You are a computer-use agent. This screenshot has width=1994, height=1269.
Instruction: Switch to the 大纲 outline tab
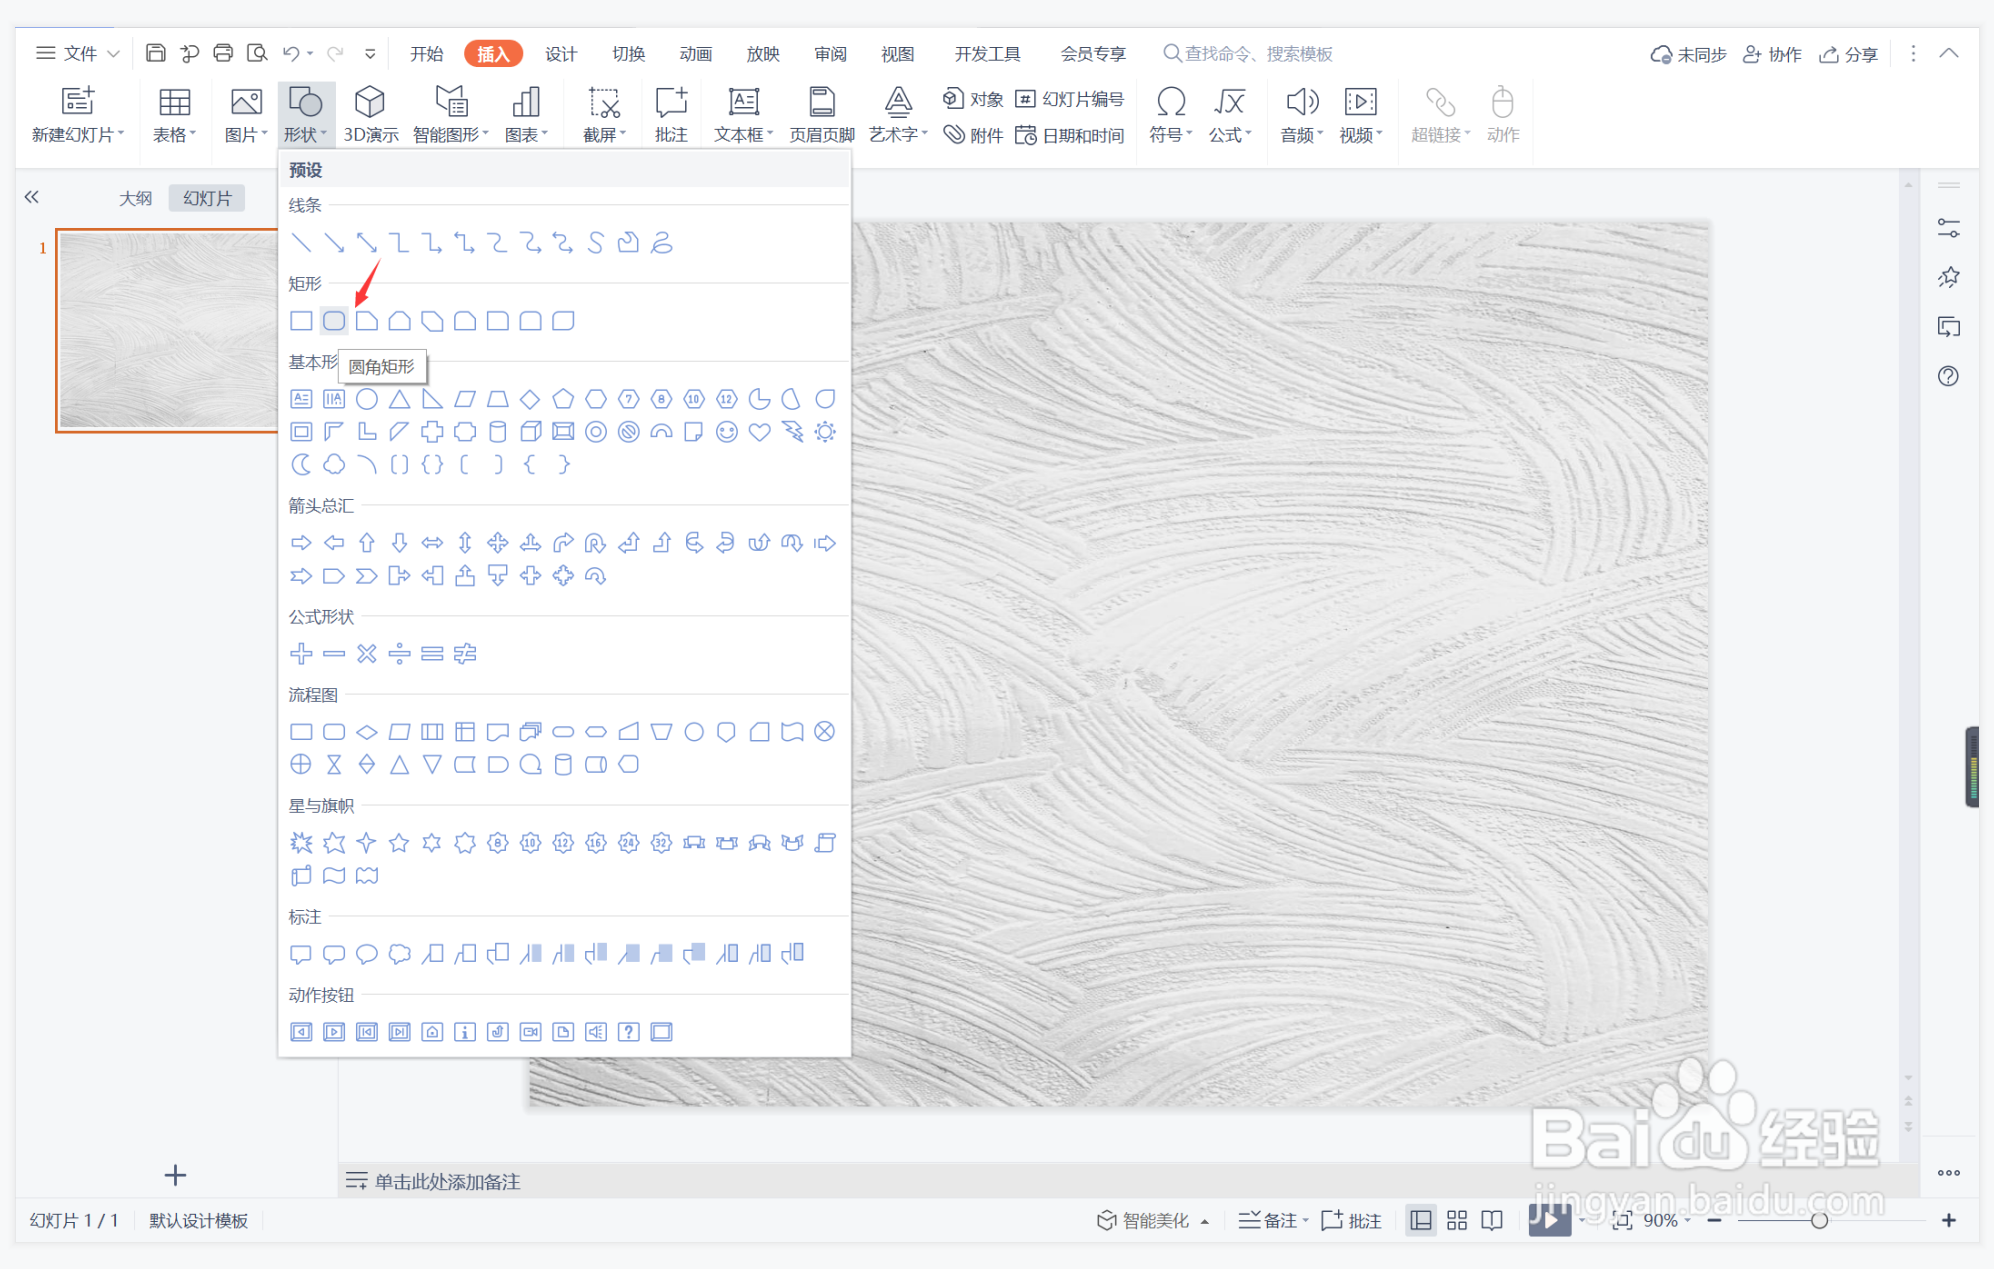pyautogui.click(x=135, y=198)
